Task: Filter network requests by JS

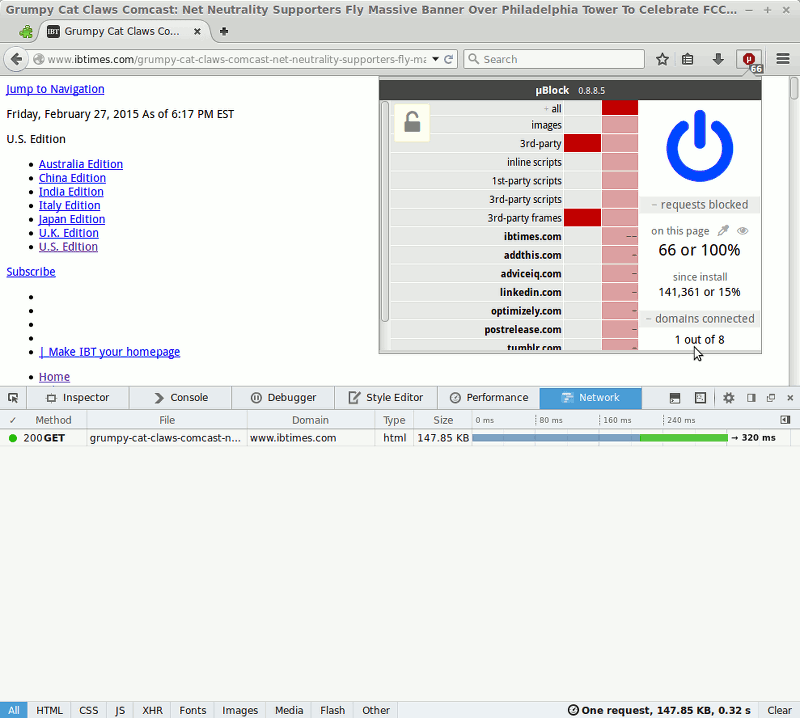Action: 120,710
